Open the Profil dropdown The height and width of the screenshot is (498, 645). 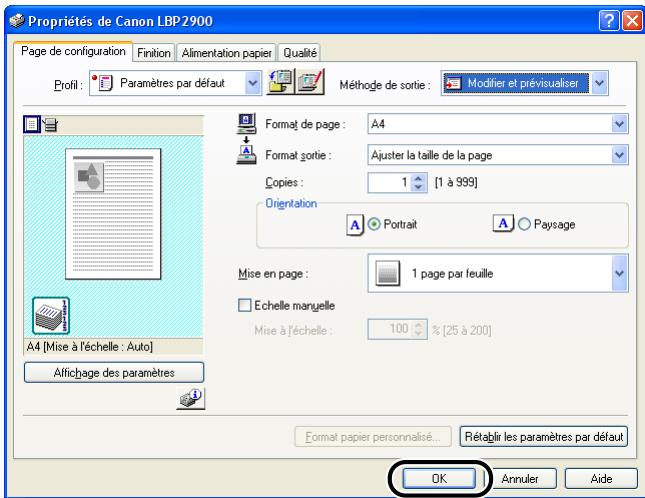[x=253, y=83]
